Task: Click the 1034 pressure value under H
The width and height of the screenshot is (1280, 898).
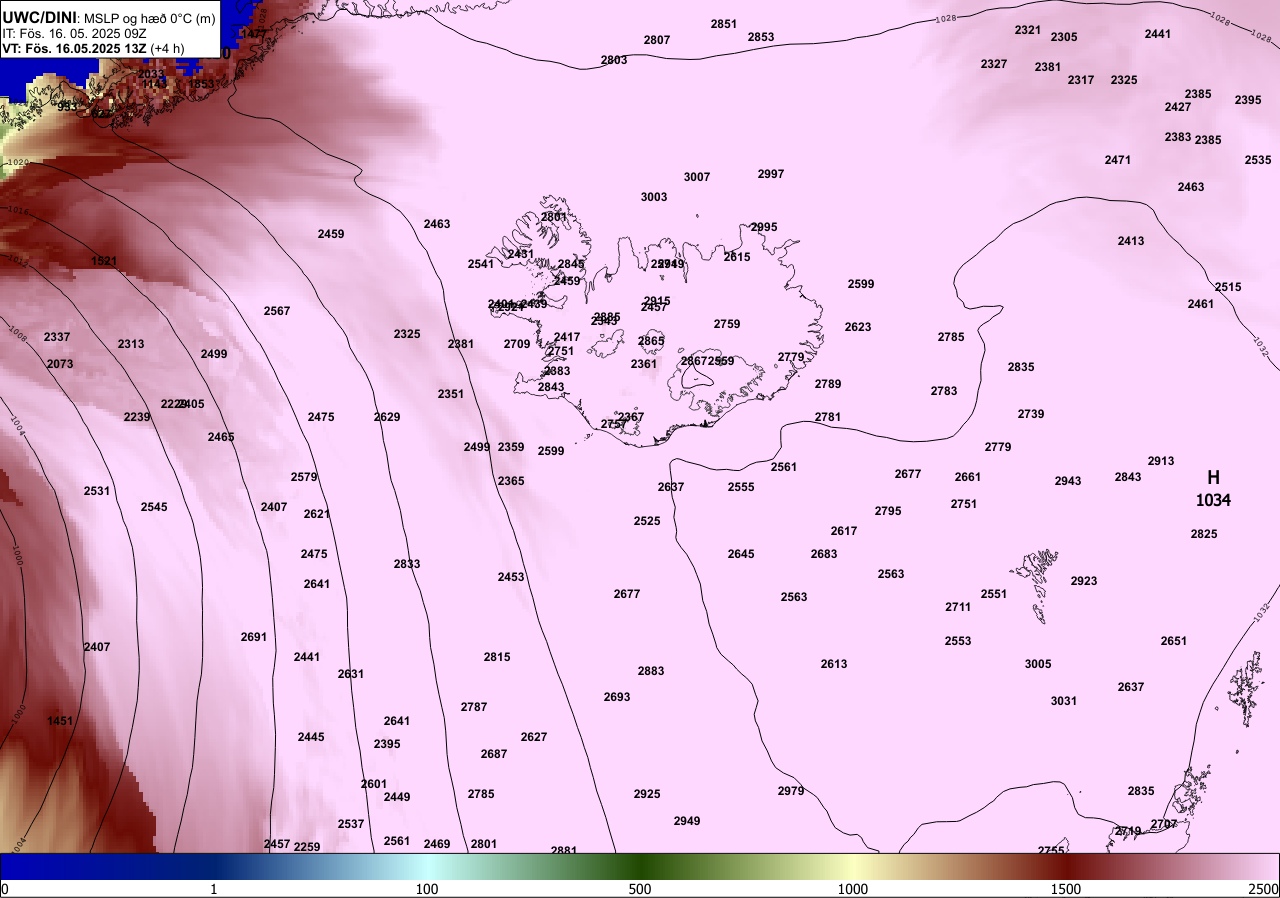Action: tap(1213, 501)
